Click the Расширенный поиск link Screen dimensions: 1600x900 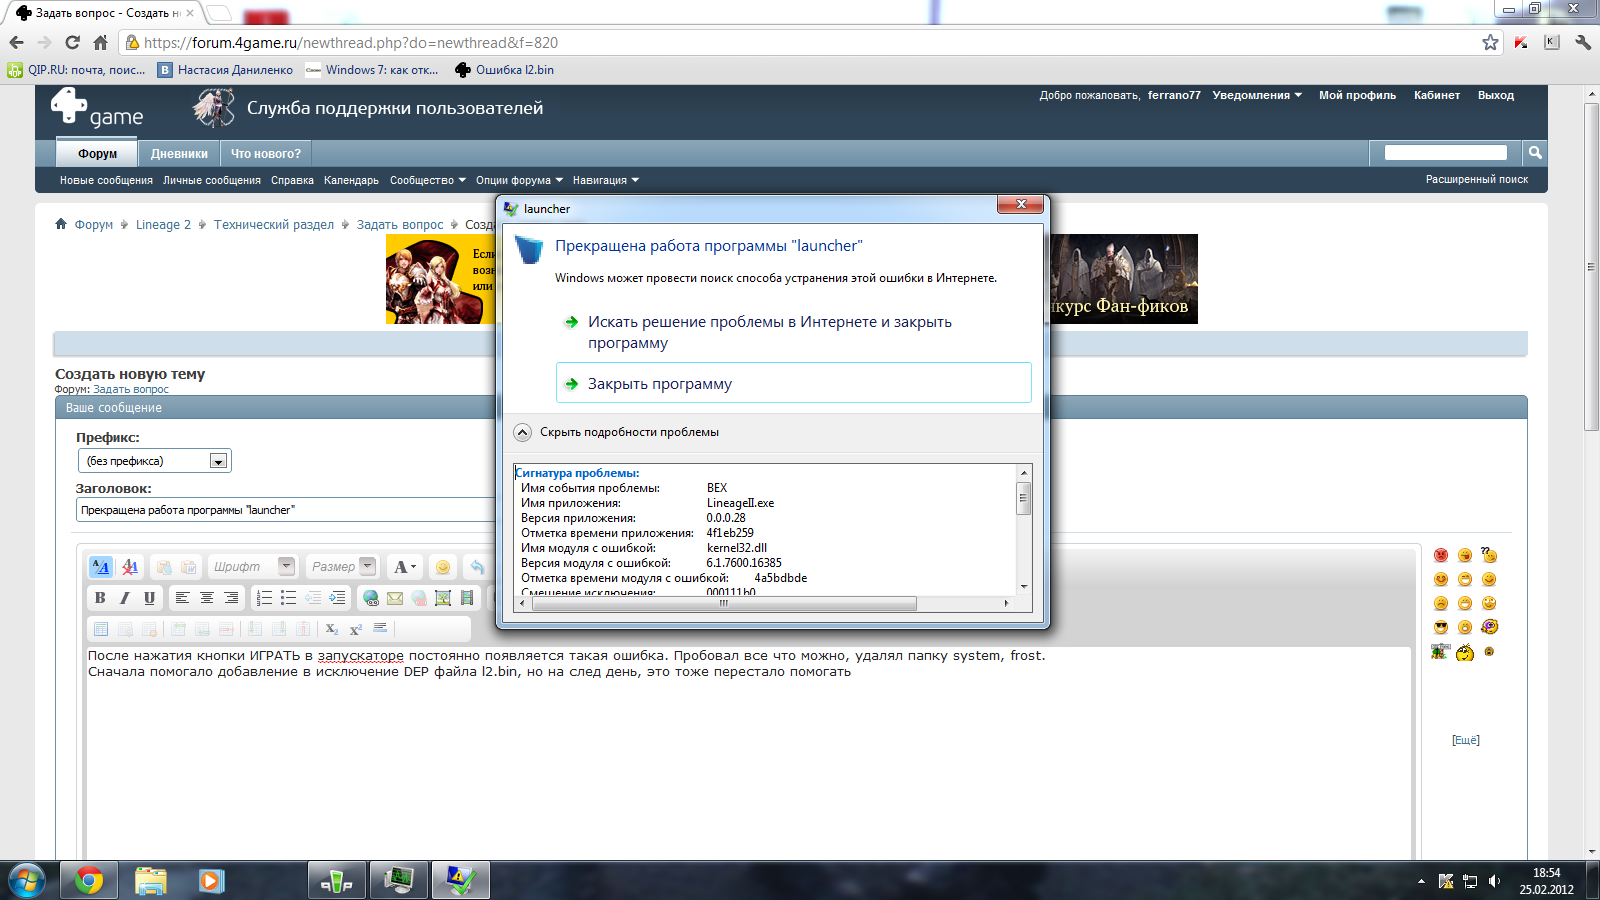[1476, 180]
